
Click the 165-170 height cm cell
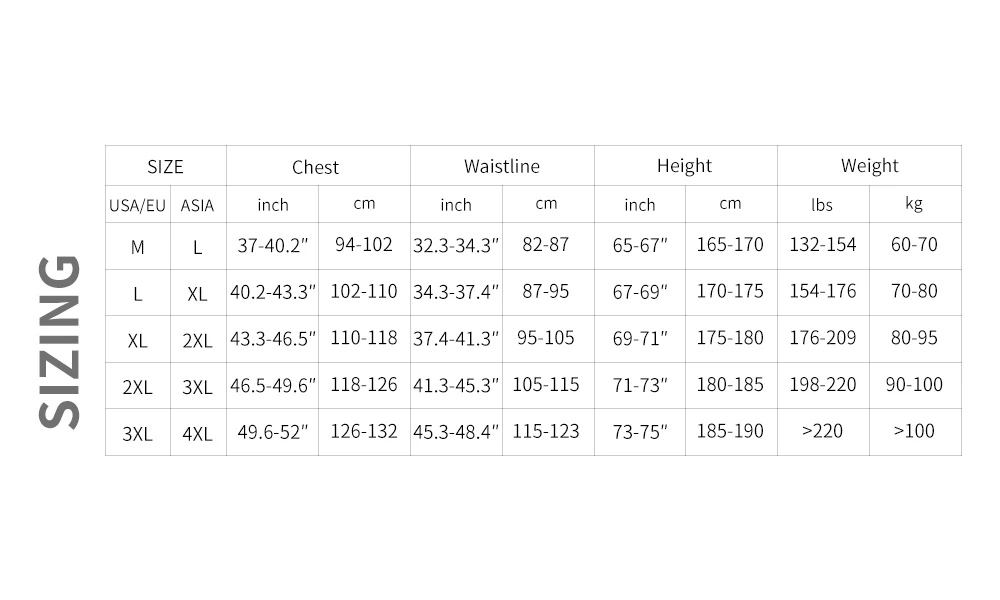(730, 245)
